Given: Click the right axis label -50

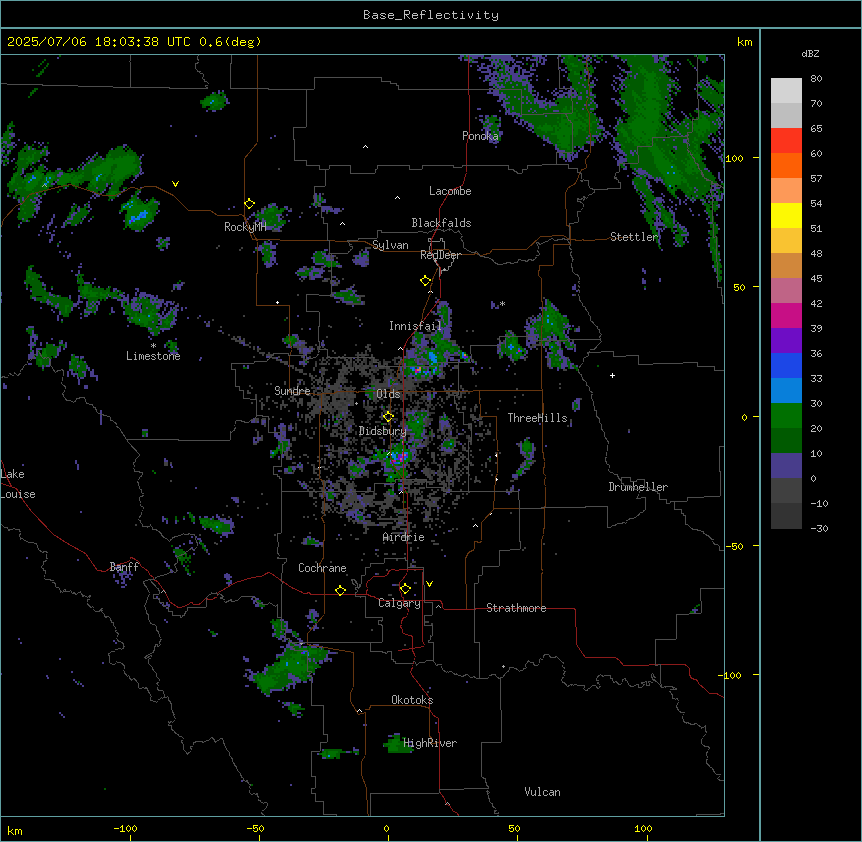Looking at the screenshot, I should coord(734,546).
